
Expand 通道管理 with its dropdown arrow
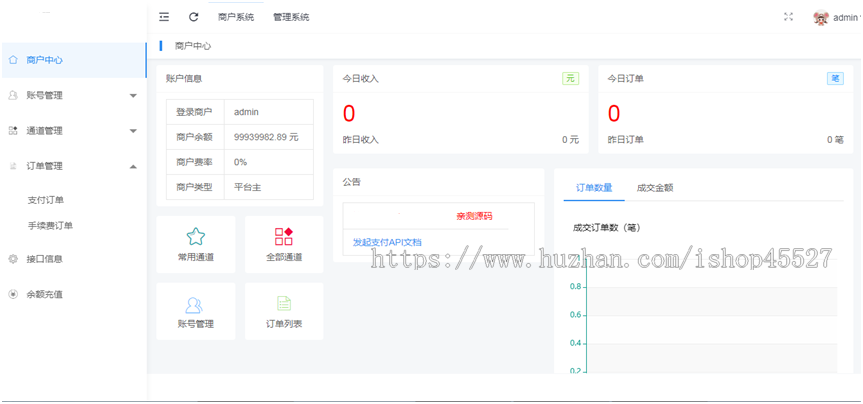click(133, 131)
